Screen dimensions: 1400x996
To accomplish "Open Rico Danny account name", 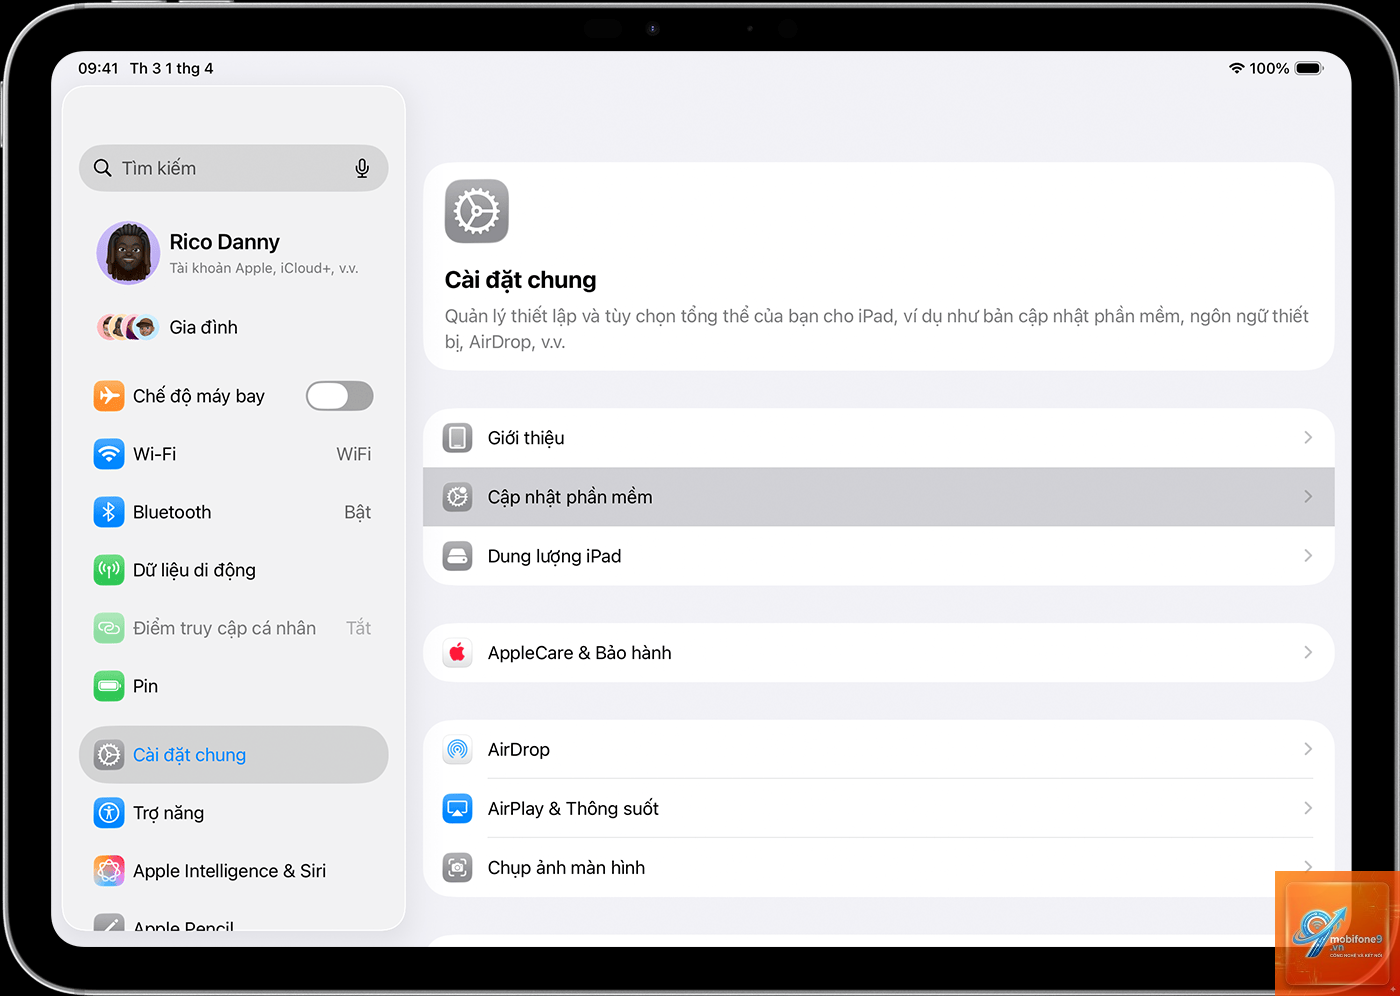I will pyautogui.click(x=225, y=242).
